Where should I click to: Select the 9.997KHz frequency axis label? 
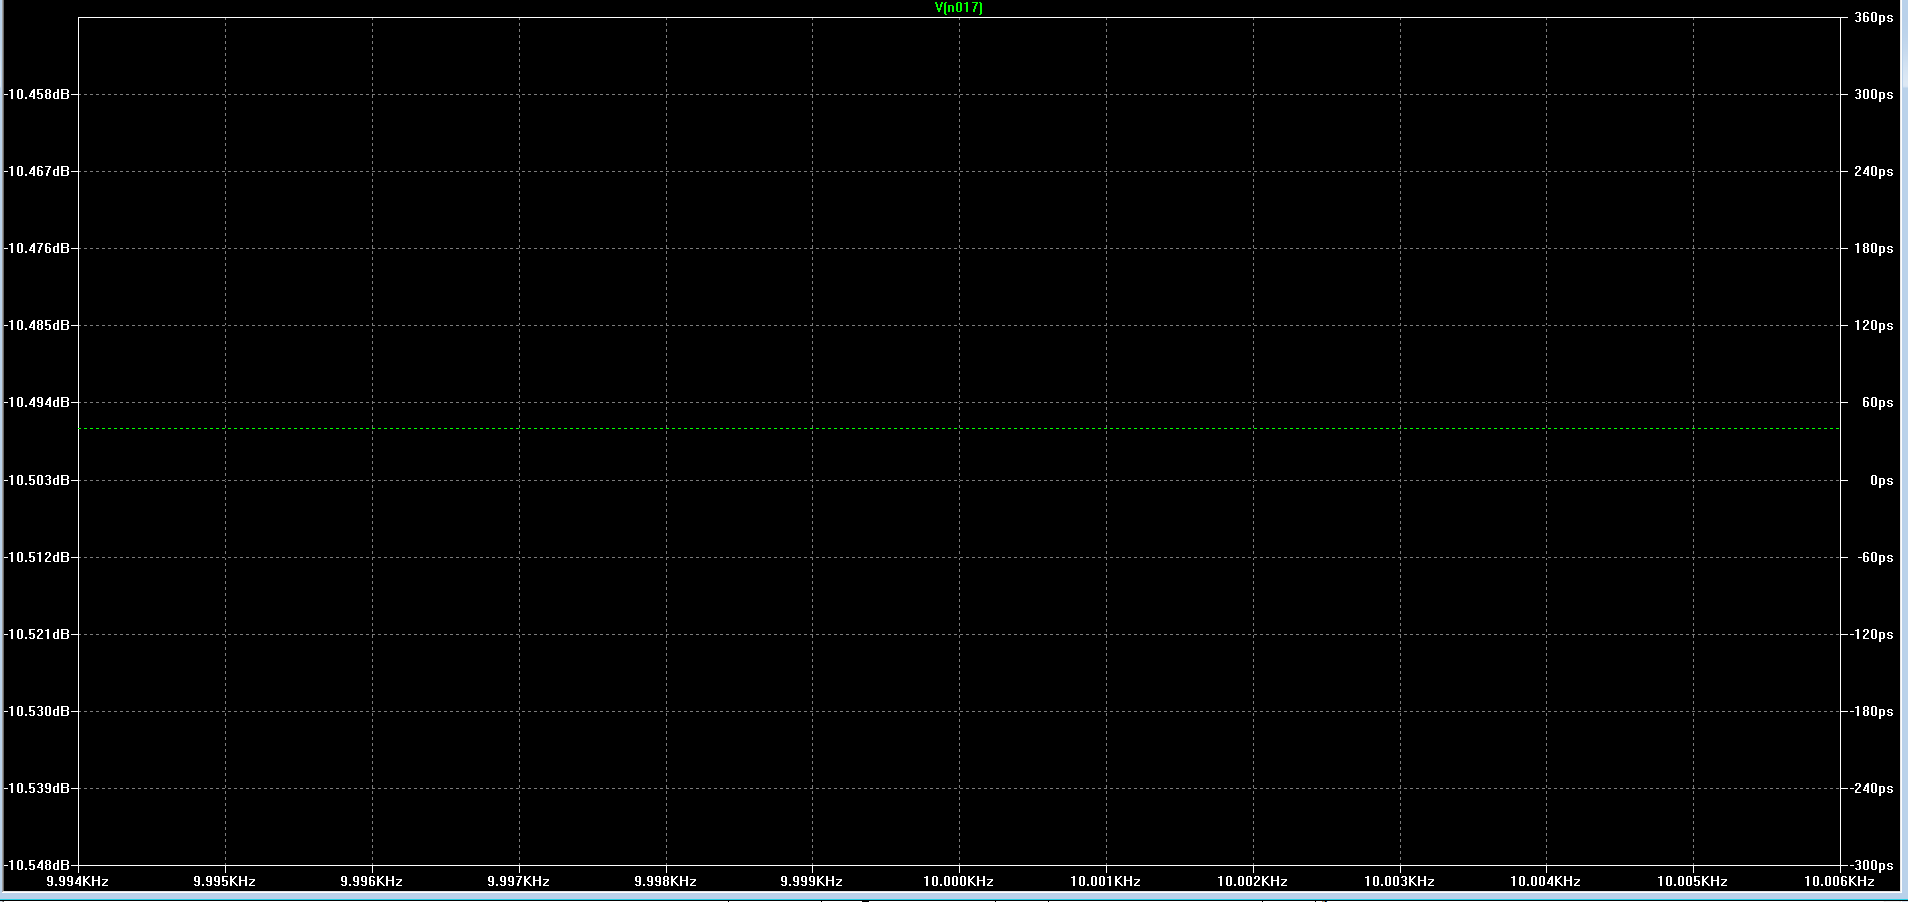point(519,881)
